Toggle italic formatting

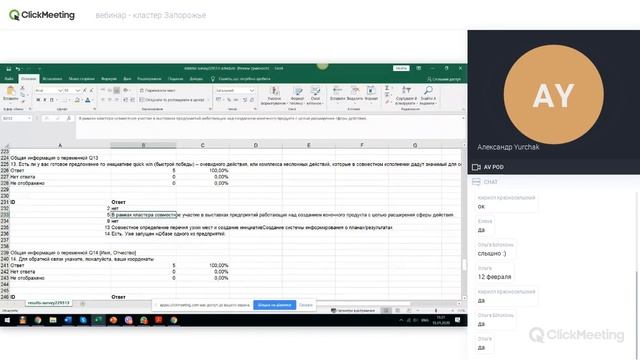[44, 100]
